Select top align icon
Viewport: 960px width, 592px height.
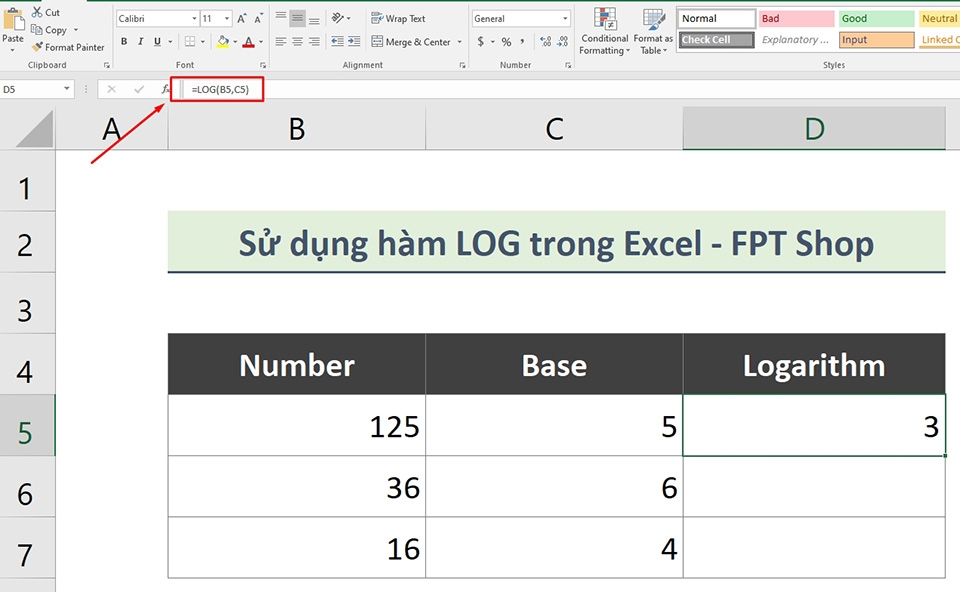pyautogui.click(x=280, y=18)
